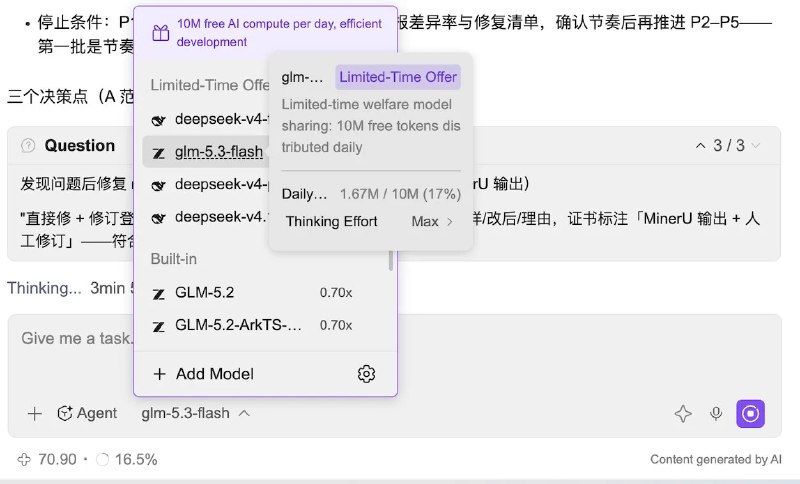Select deepseek-v4.1 model entry
Image resolution: width=800 pixels, height=484 pixels.
click(205, 217)
